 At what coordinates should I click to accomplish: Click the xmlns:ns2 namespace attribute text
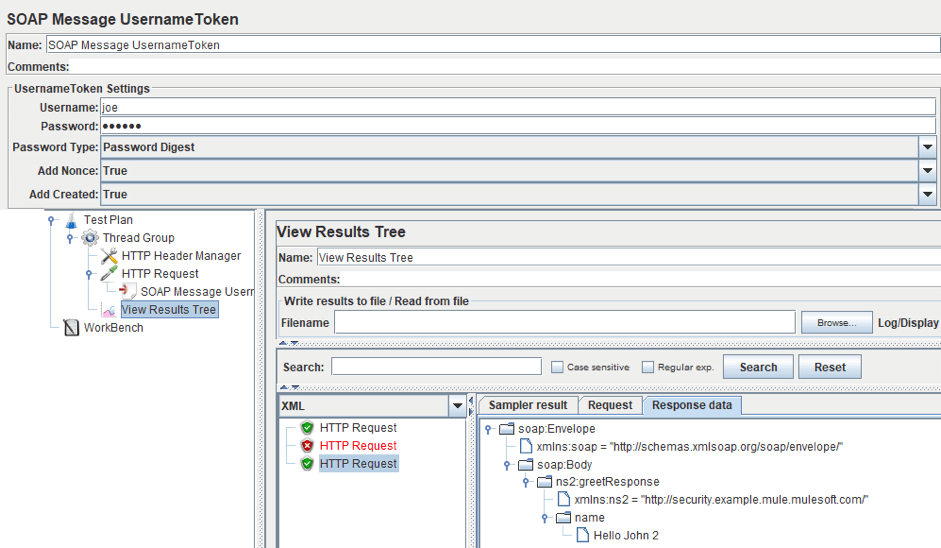click(x=721, y=499)
